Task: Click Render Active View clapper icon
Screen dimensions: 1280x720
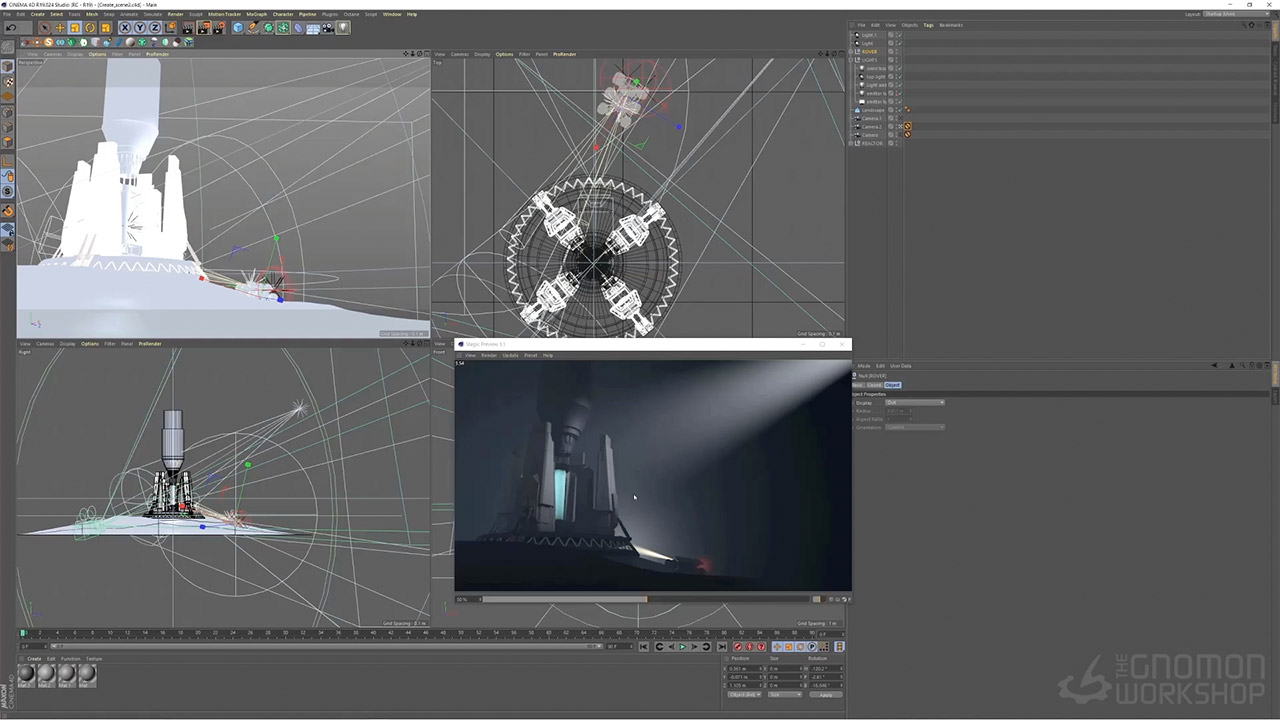Action: point(188,28)
